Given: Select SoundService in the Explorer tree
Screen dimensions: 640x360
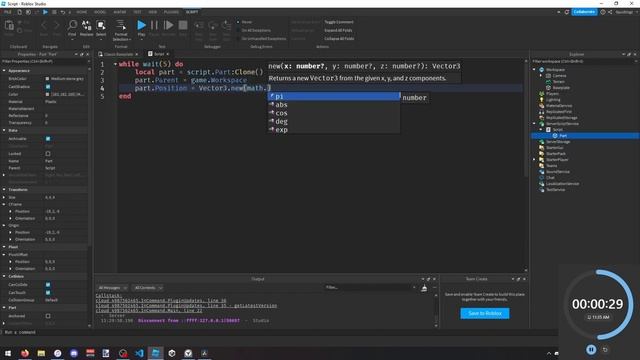Looking at the screenshot, I should 558,171.
